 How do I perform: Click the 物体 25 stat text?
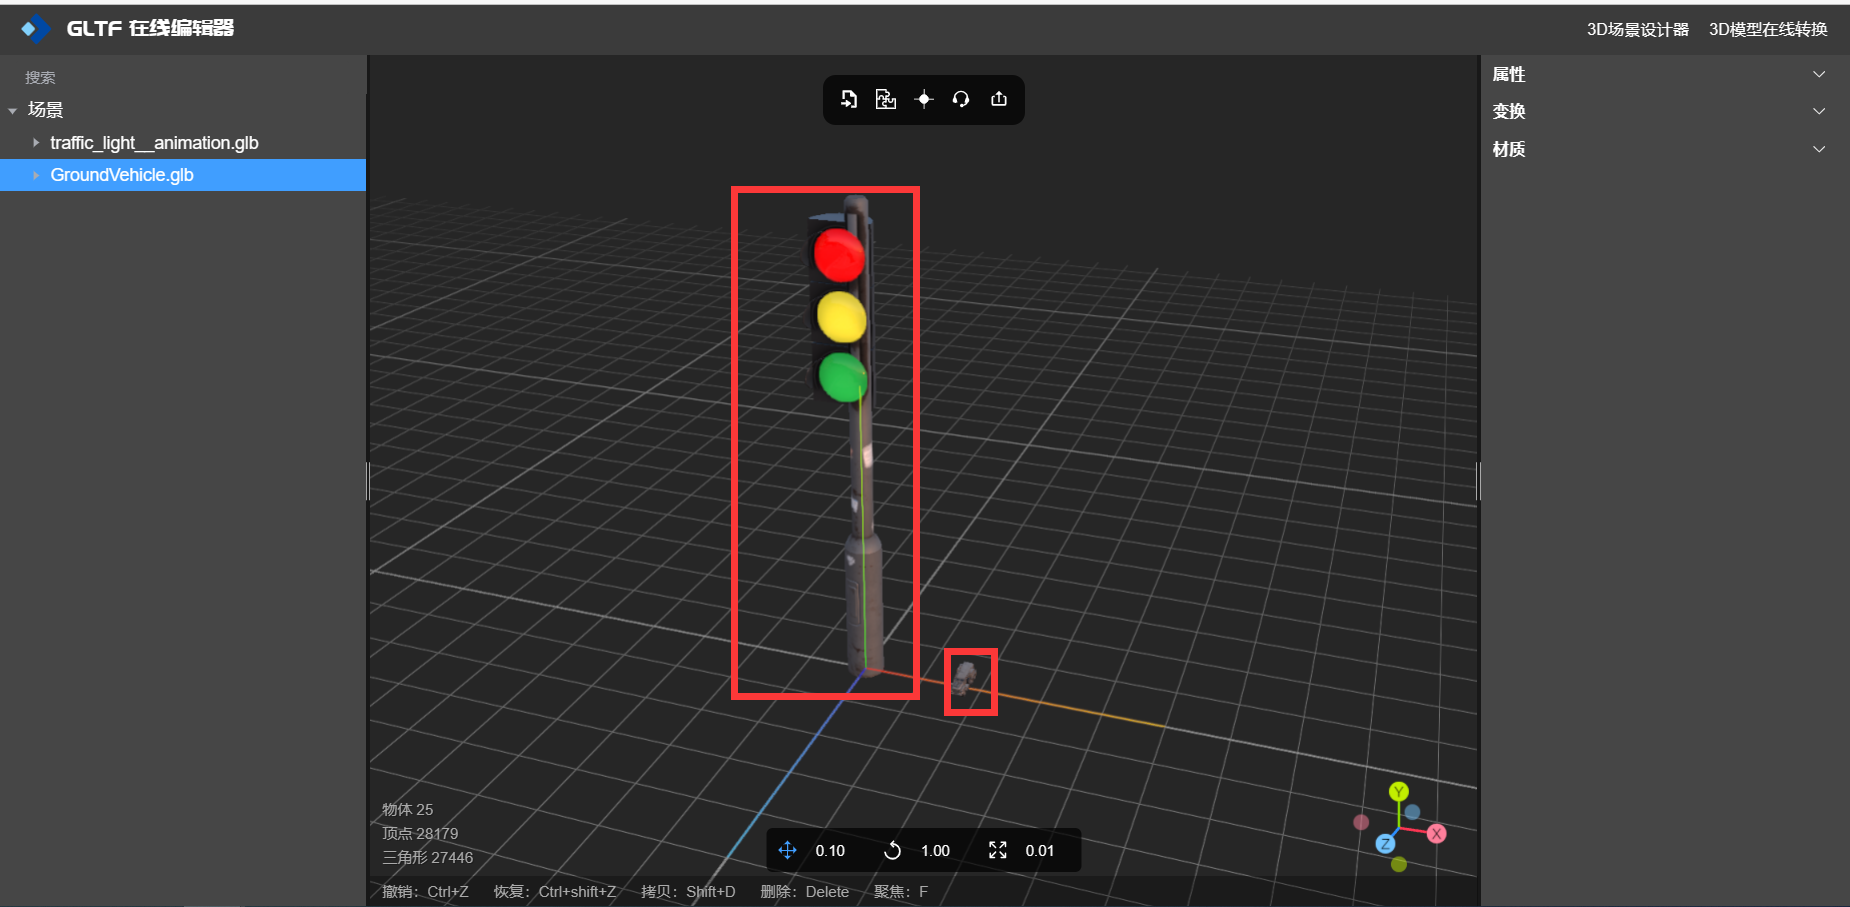coord(407,810)
